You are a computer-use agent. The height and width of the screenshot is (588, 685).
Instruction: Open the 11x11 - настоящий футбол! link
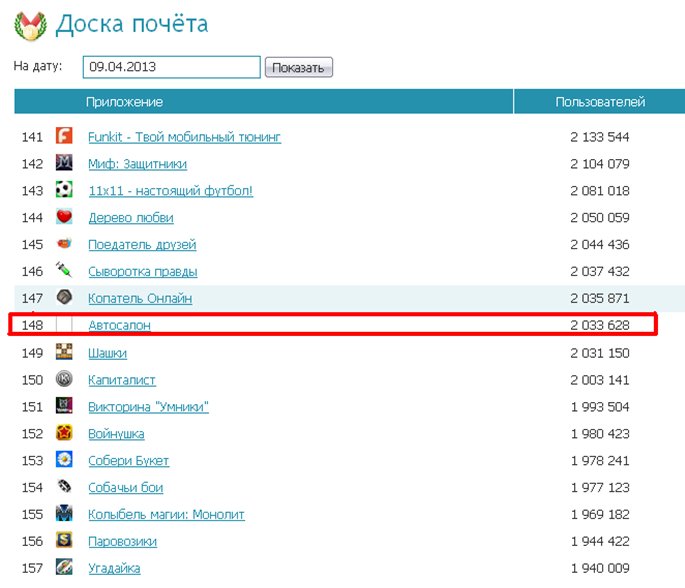tap(170, 191)
